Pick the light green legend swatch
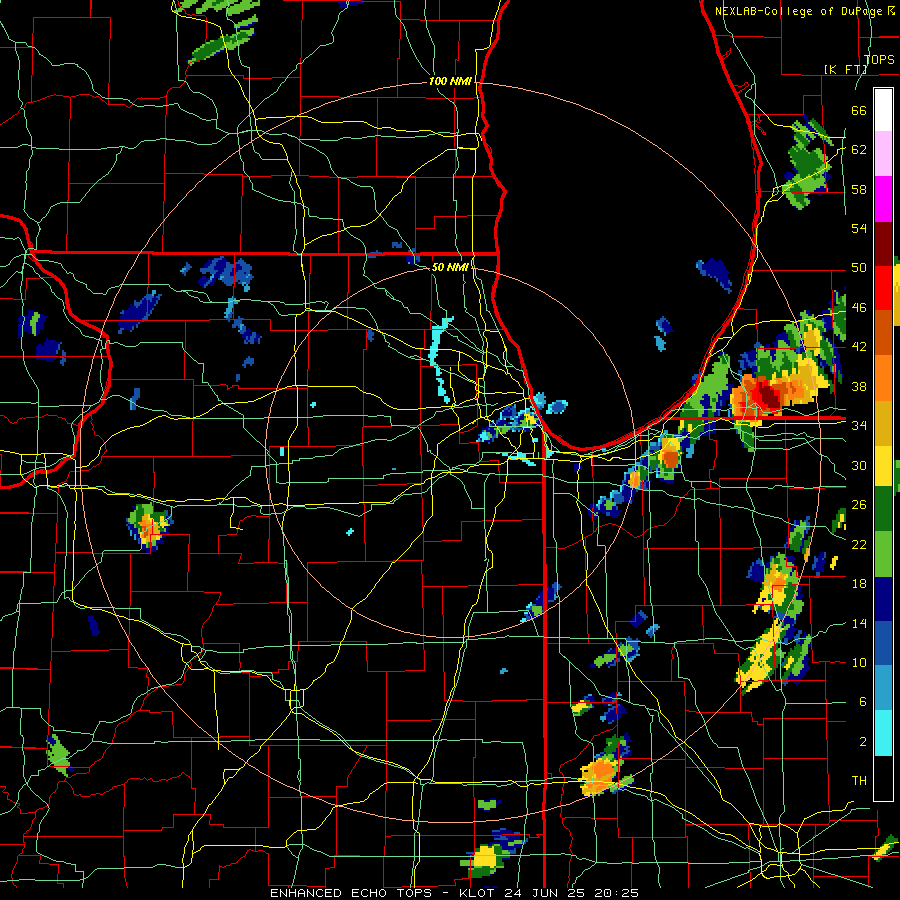The height and width of the screenshot is (900, 900). pyautogui.click(x=883, y=554)
